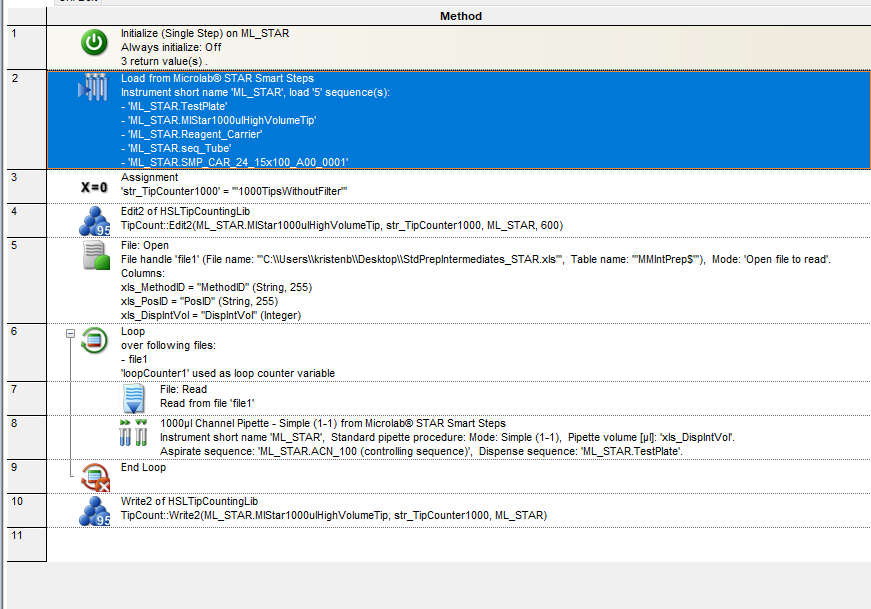871x609 pixels.
Task: Click 'Load from Microlab® STAR Smart Steps' text
Action: click(x=217, y=78)
